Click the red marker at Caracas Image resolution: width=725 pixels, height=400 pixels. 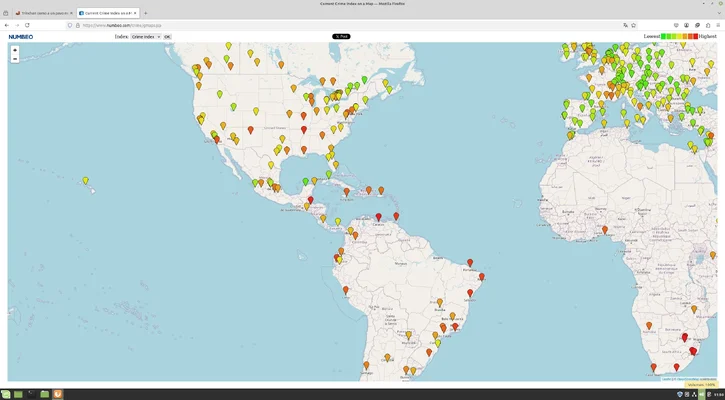[x=379, y=216]
